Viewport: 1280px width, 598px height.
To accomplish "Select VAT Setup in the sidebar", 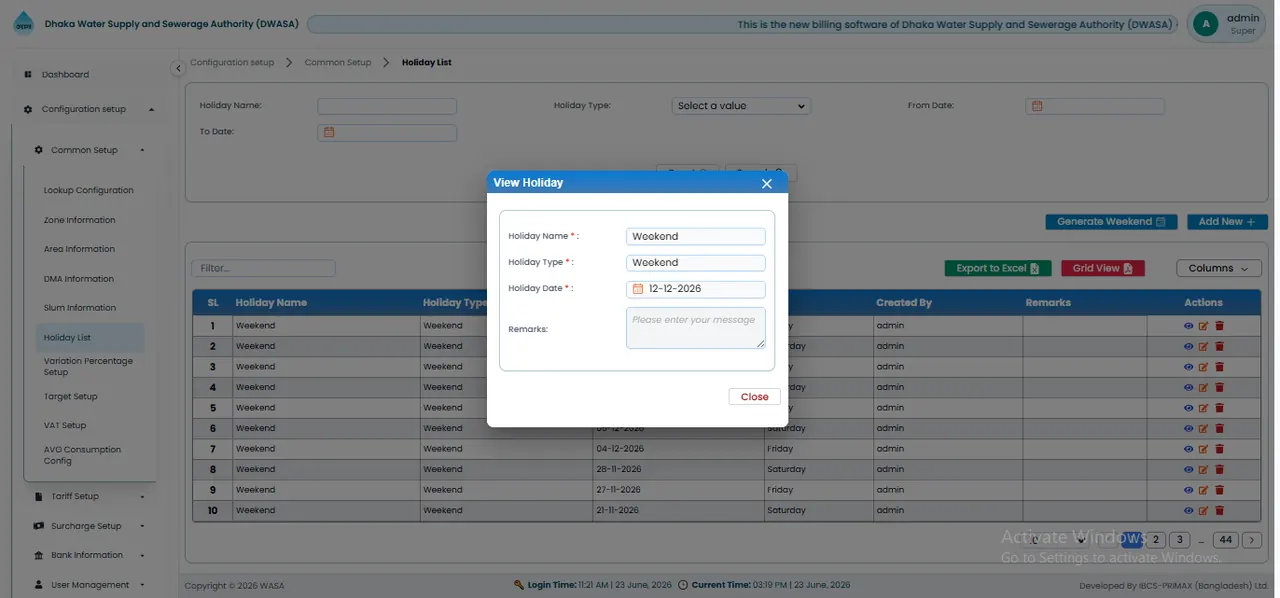I will [65, 425].
